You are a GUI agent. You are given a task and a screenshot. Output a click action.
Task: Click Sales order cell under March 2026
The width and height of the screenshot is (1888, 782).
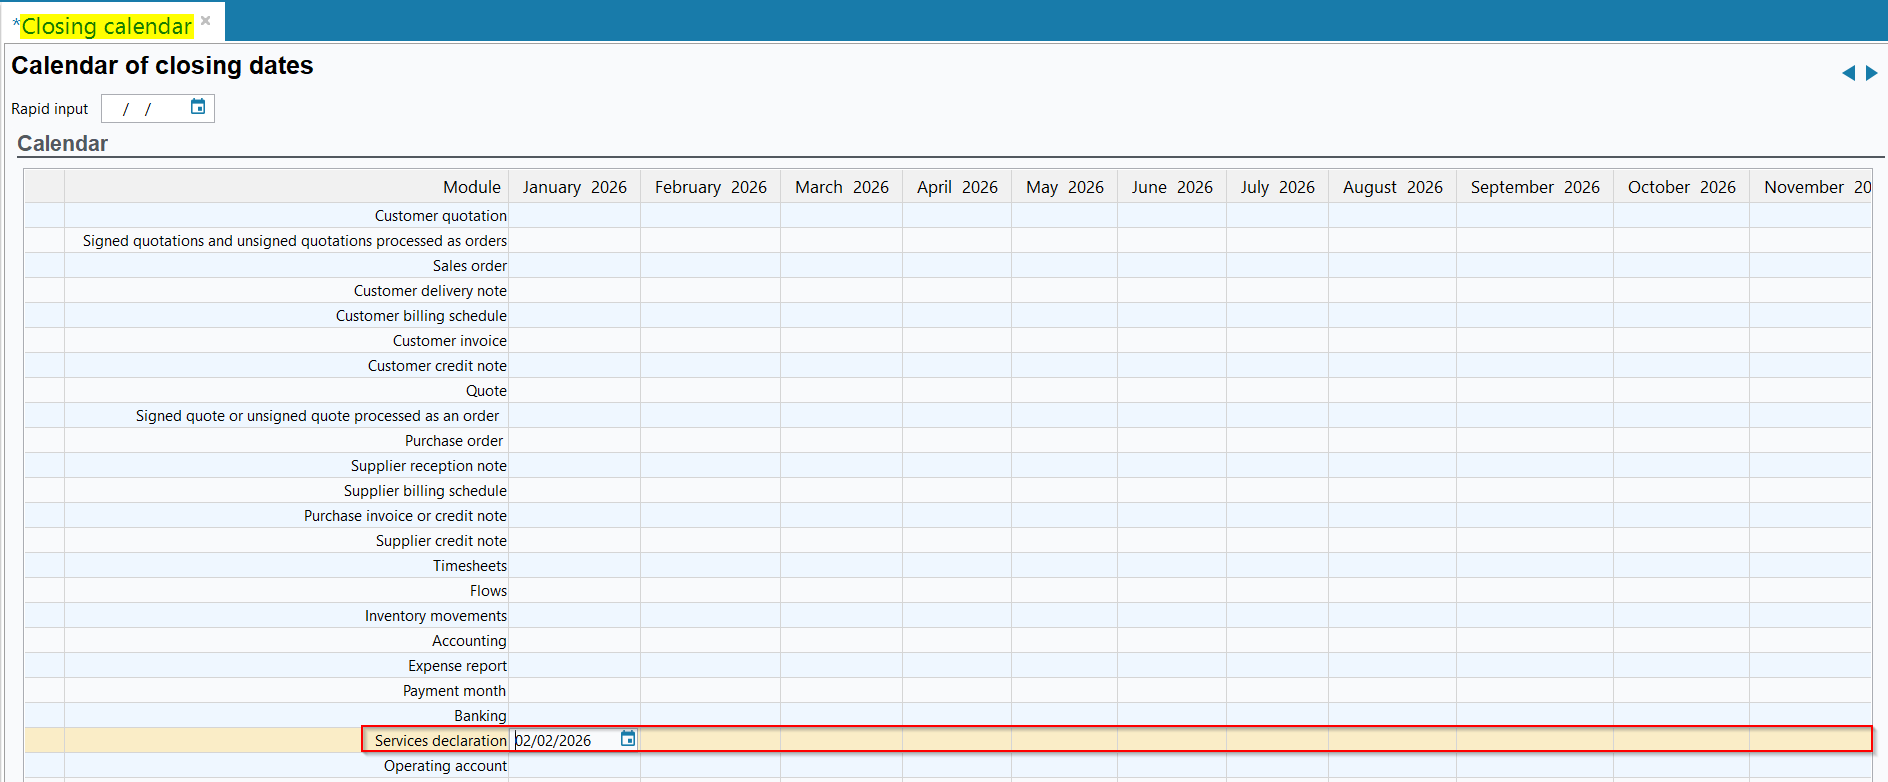(841, 266)
